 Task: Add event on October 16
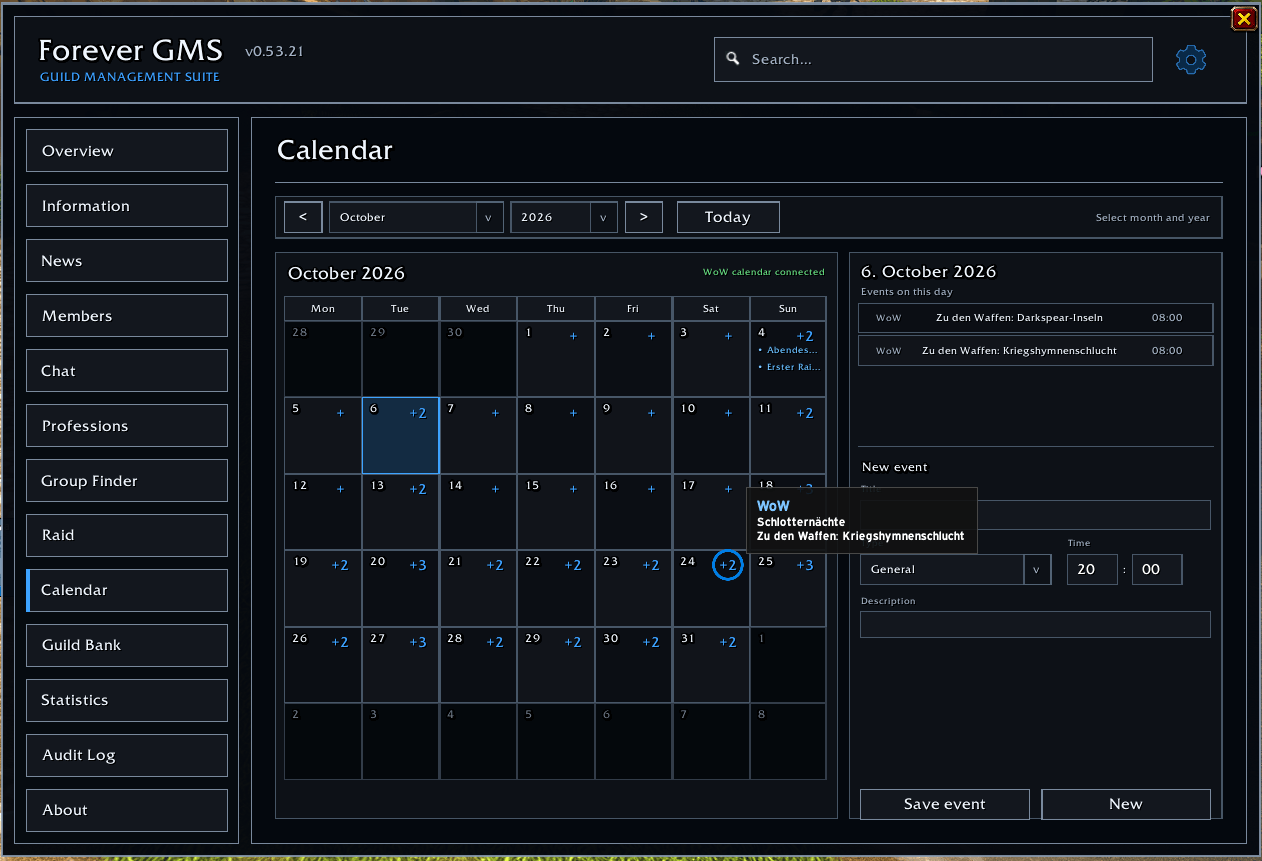click(x=651, y=489)
